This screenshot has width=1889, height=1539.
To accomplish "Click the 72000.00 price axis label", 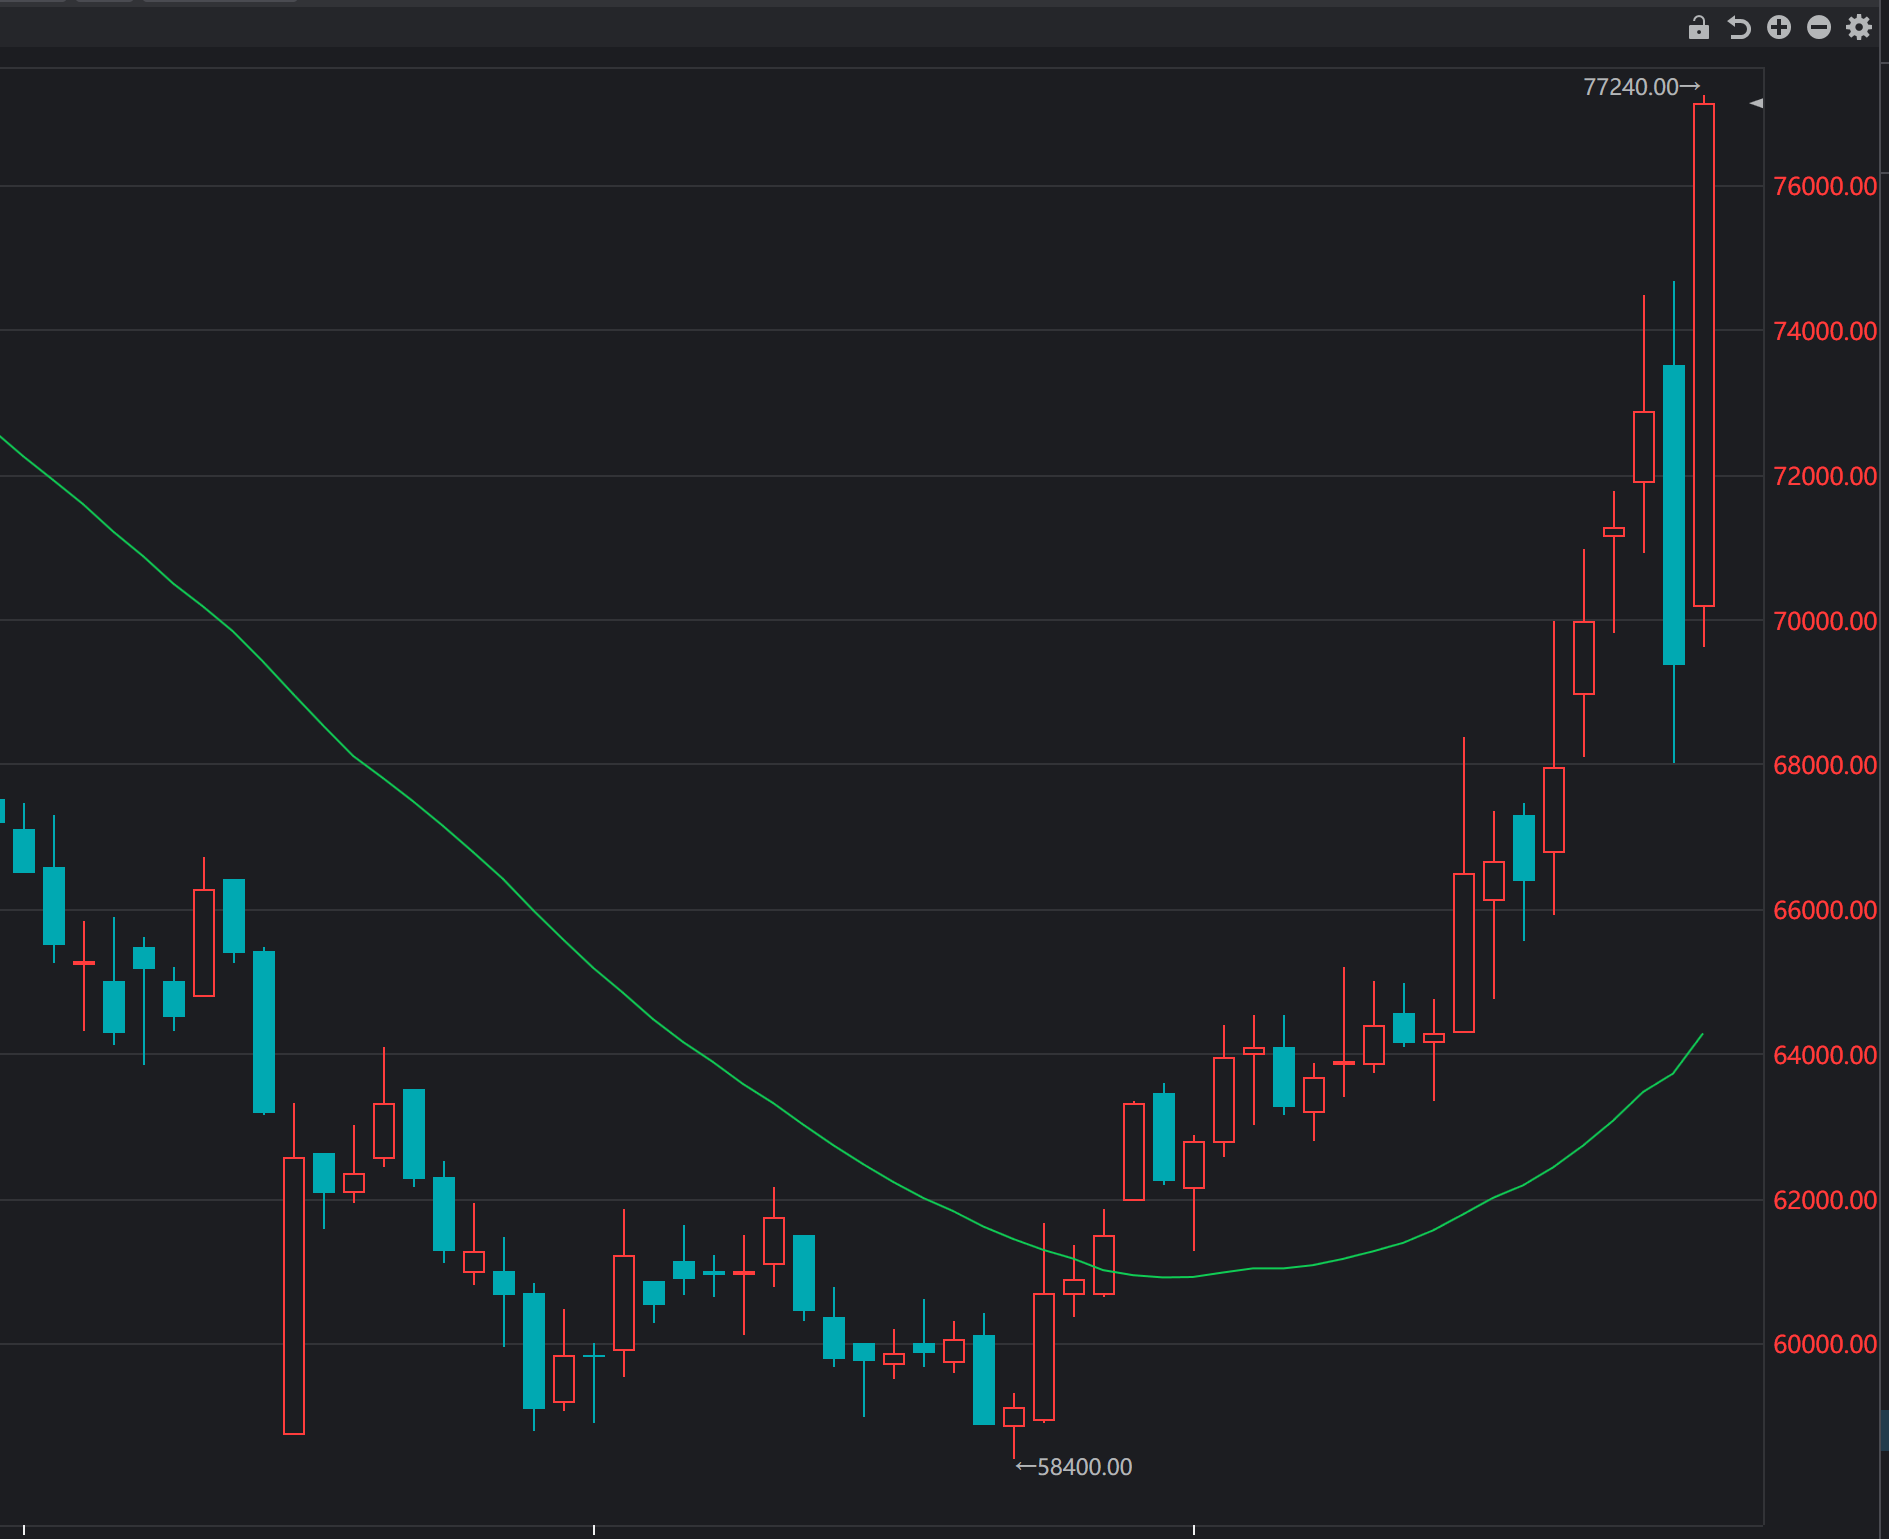I will (x=1825, y=476).
